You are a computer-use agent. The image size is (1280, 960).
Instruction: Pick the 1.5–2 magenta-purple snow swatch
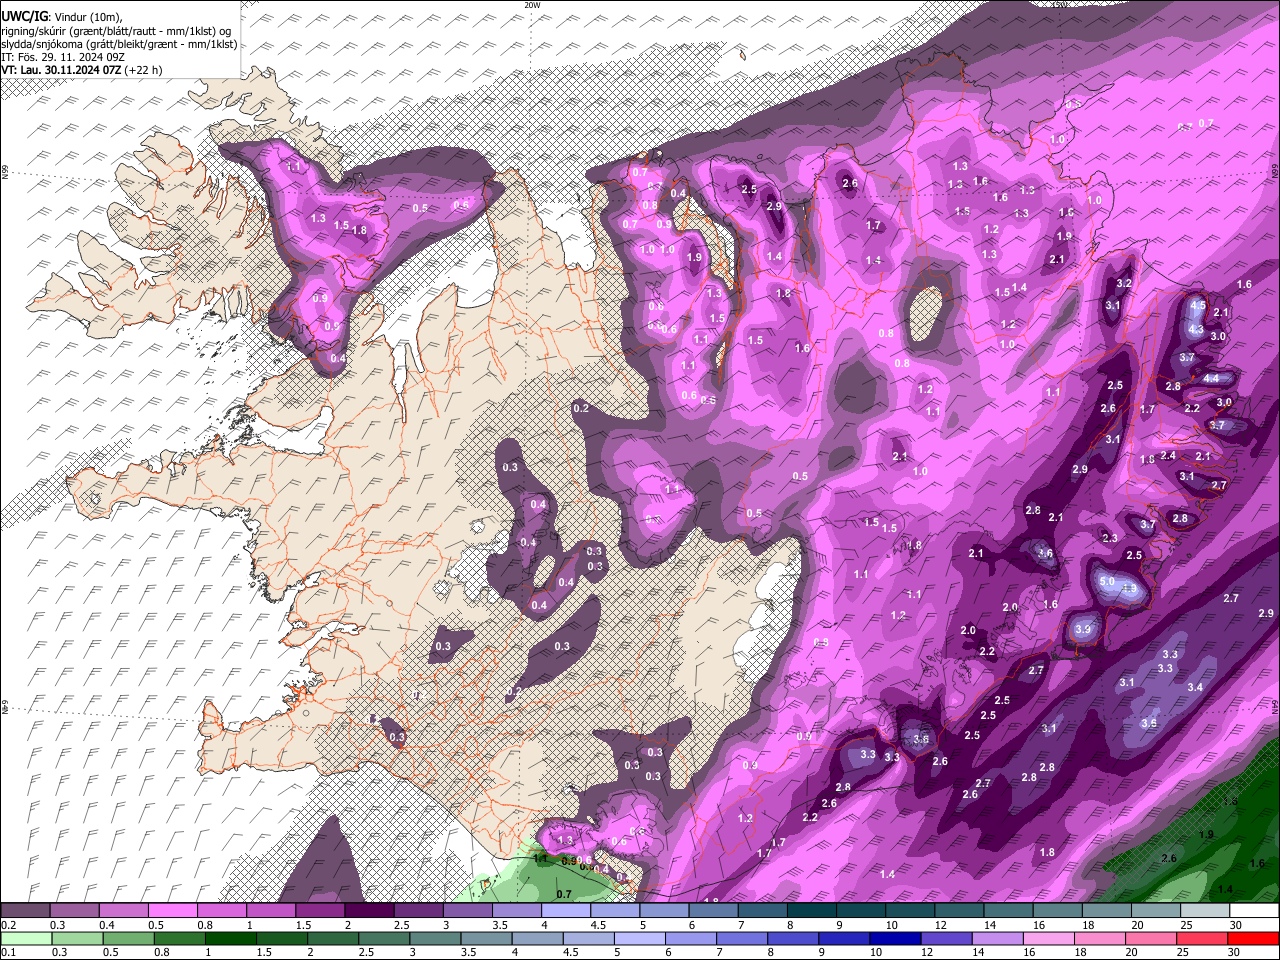pos(319,911)
